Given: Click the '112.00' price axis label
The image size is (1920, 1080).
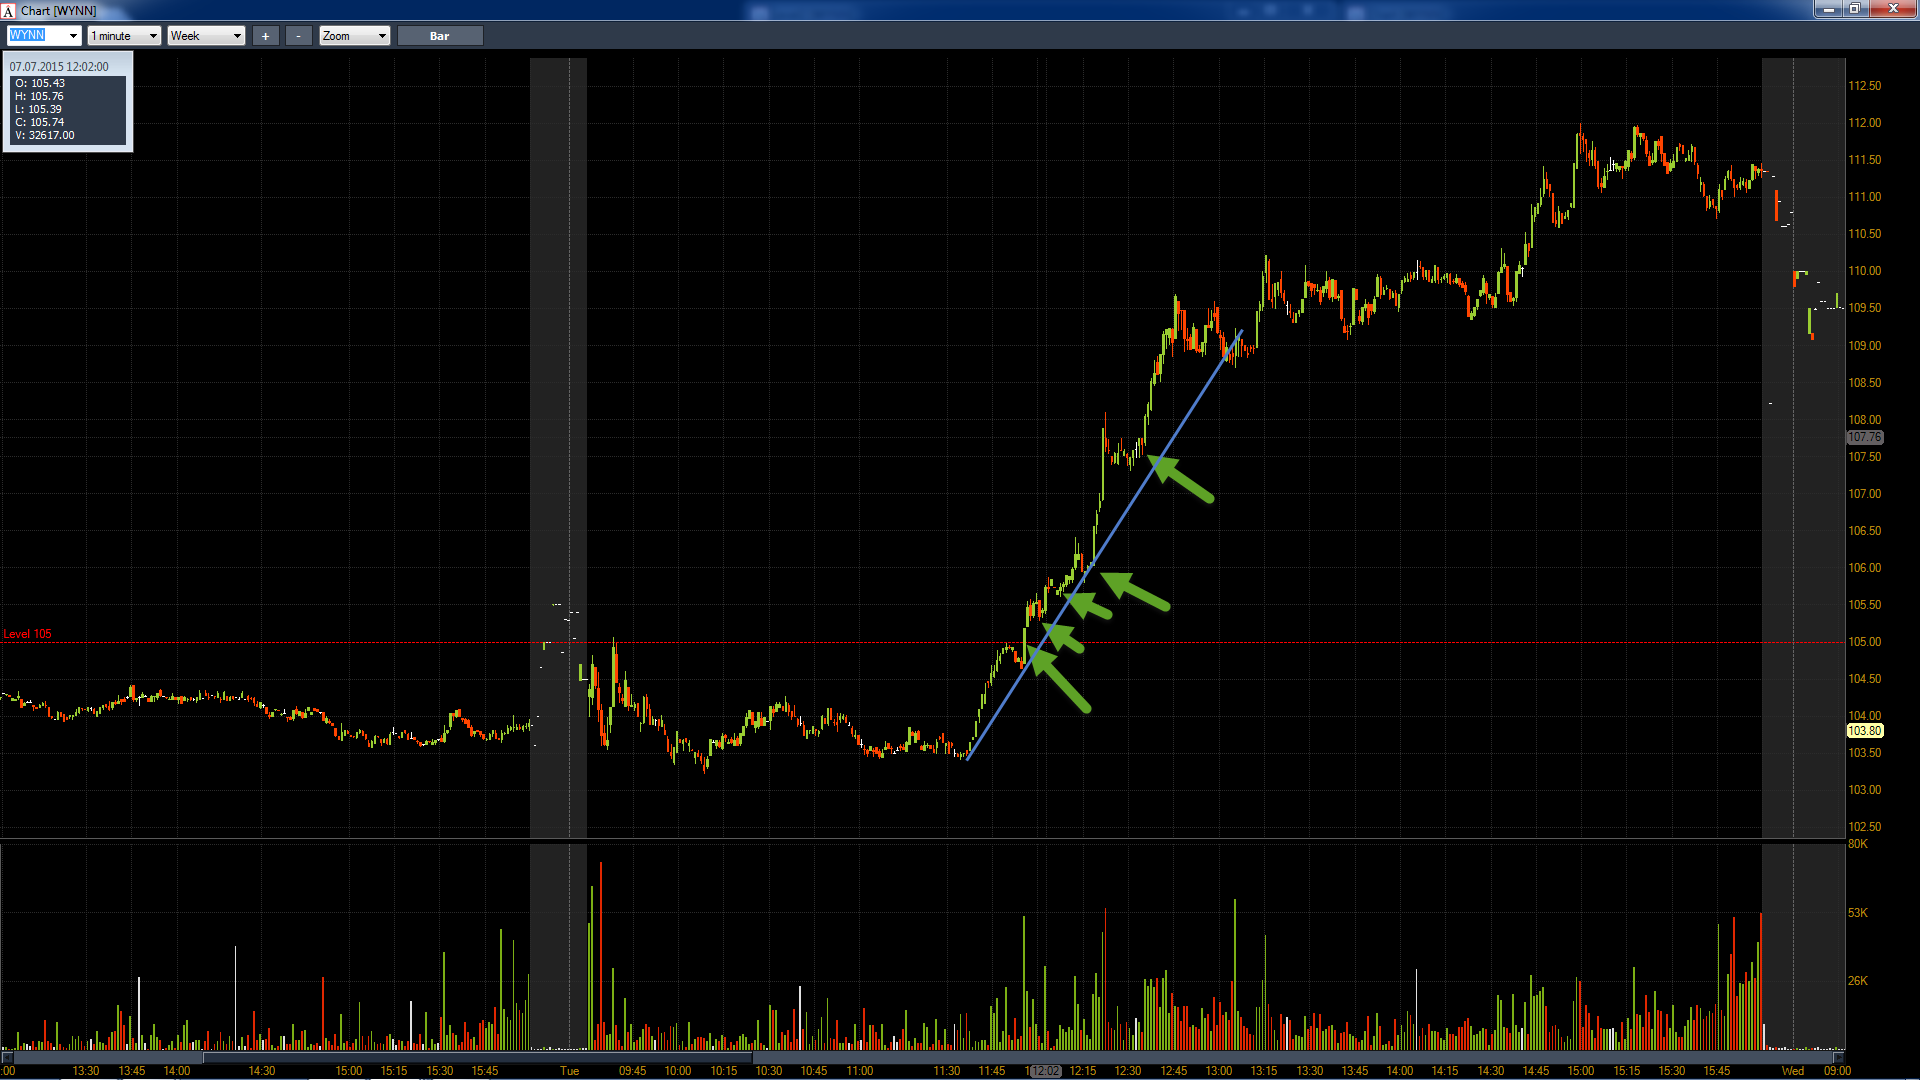Looking at the screenshot, I should tap(1864, 123).
